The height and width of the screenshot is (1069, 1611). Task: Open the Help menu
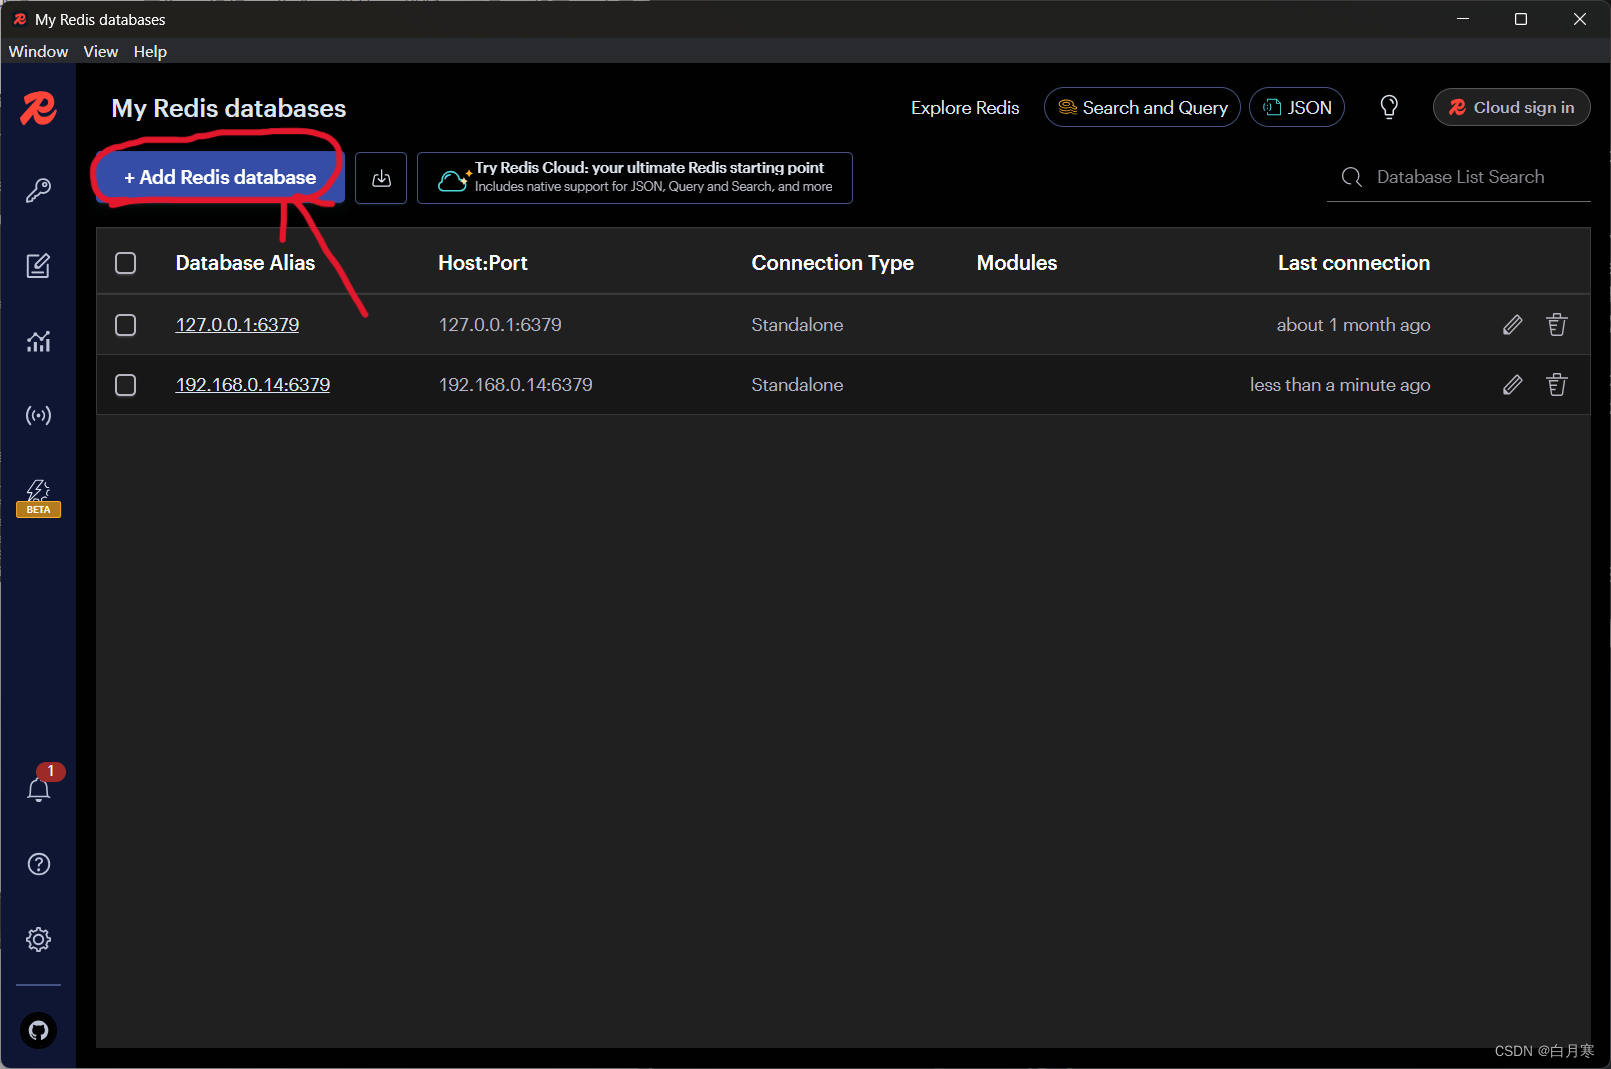point(150,51)
